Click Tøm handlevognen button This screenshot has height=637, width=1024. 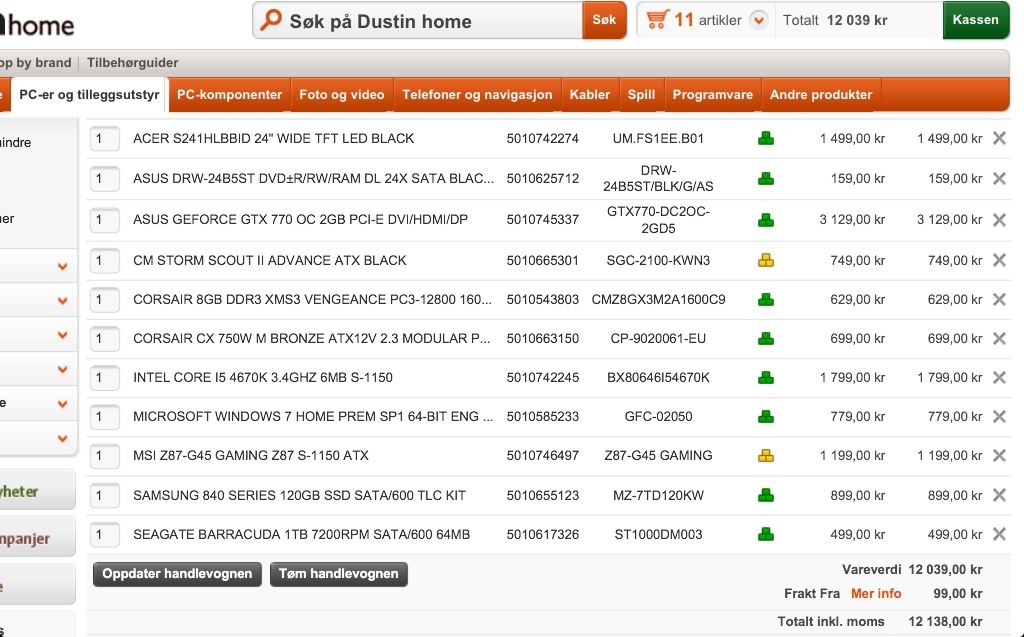[x=338, y=574]
